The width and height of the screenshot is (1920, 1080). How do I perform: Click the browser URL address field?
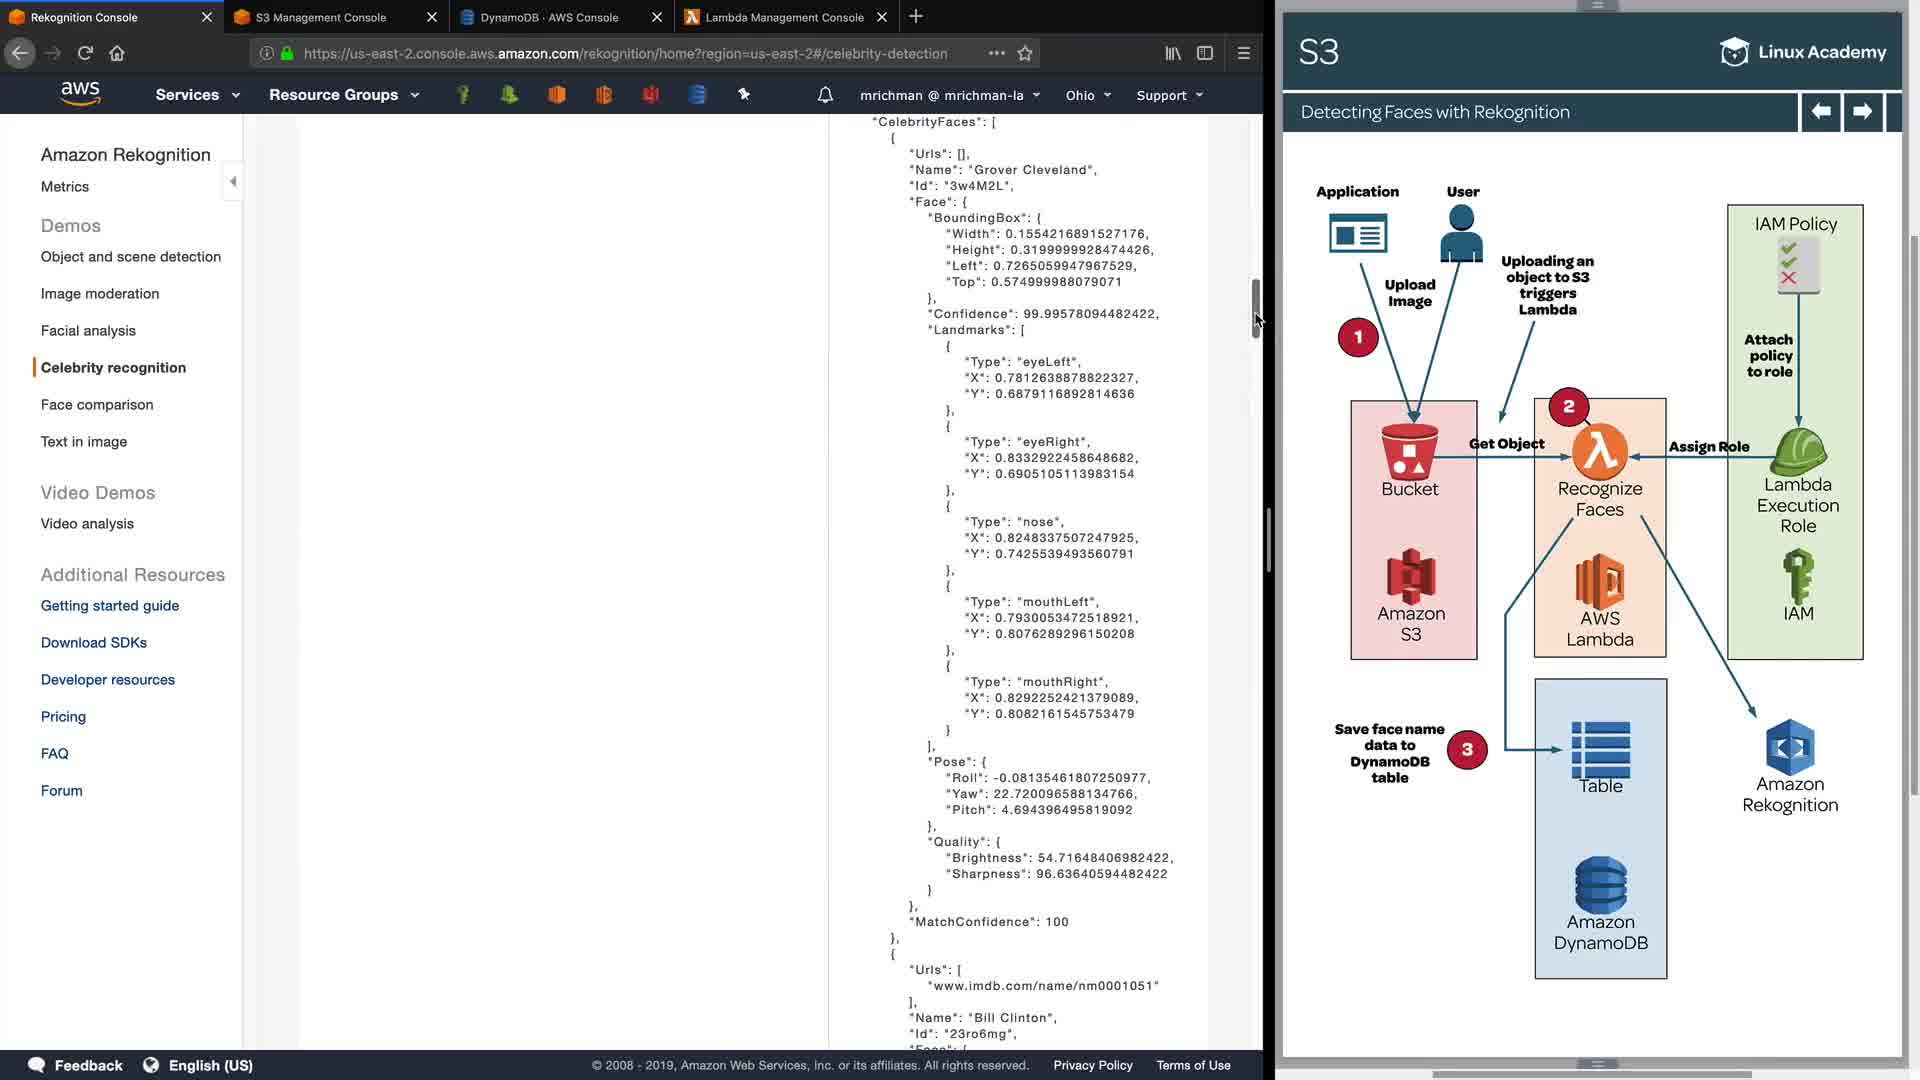click(x=625, y=53)
